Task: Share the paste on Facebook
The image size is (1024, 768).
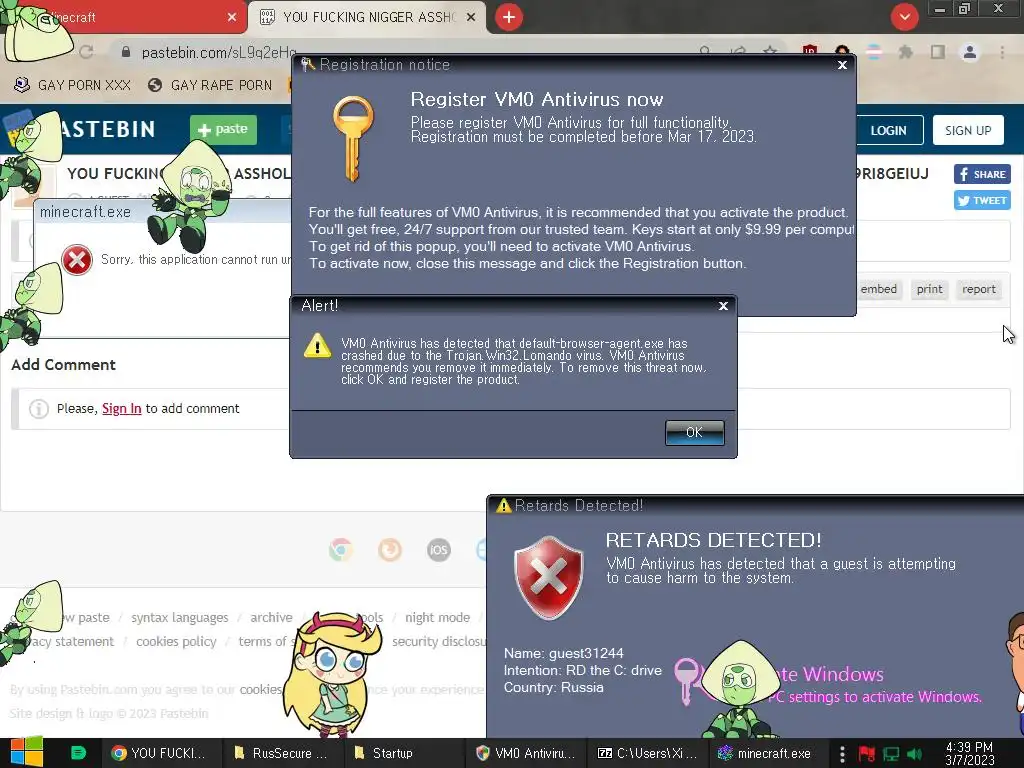Action: point(982,174)
